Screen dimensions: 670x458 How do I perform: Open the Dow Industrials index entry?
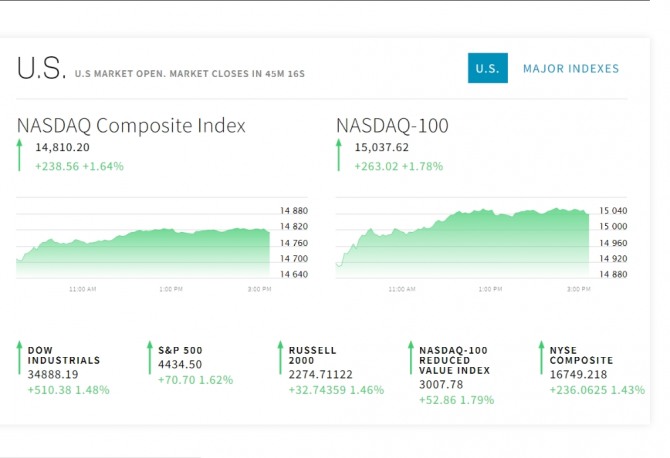pos(68,370)
